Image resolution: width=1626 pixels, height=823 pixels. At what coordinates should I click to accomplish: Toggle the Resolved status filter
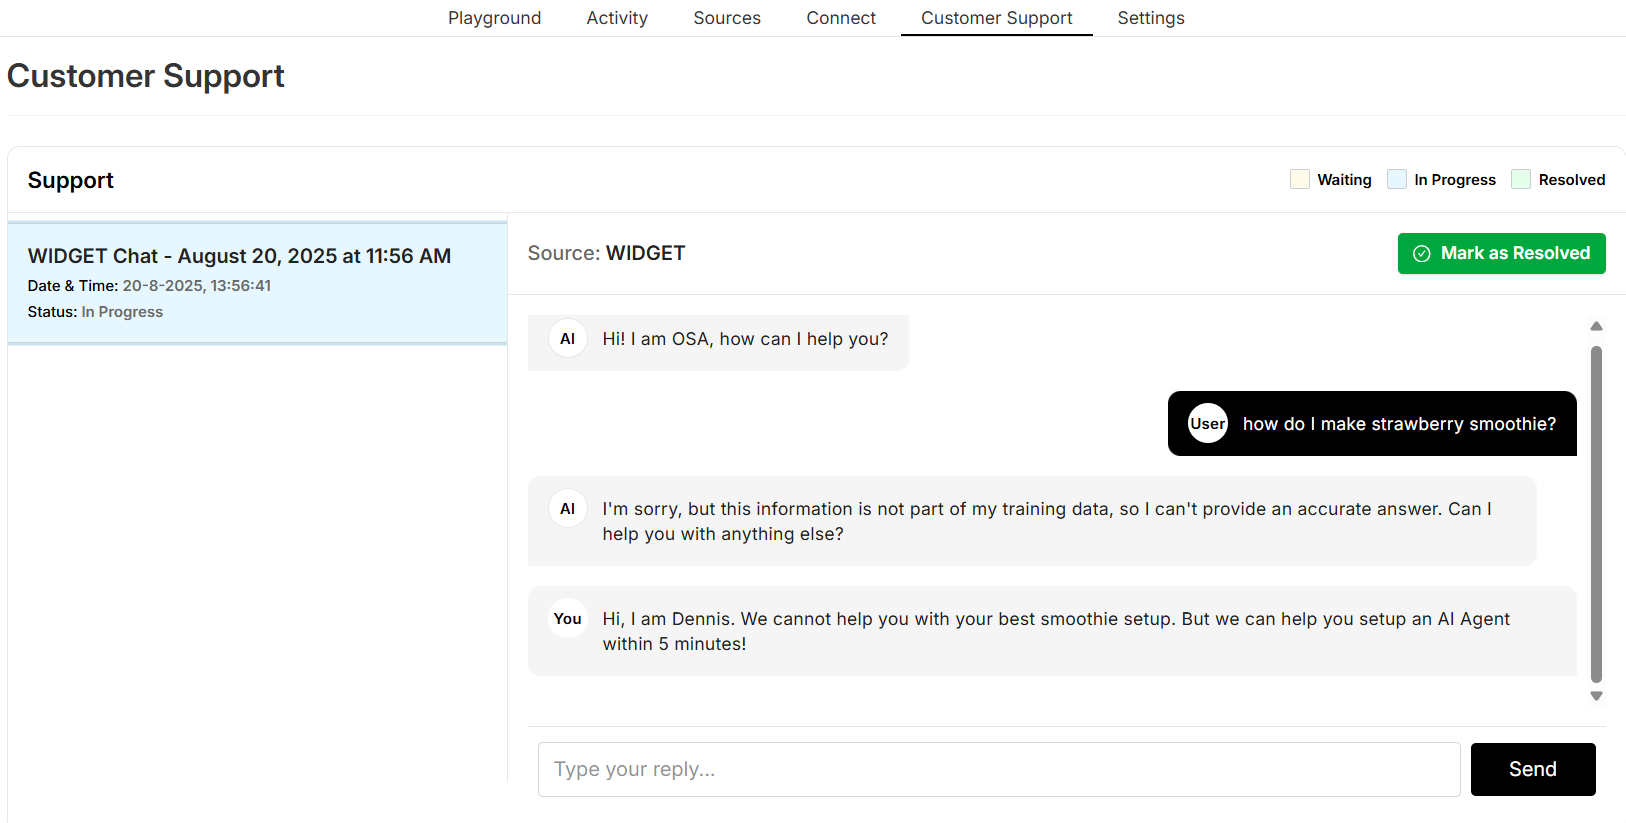1520,180
